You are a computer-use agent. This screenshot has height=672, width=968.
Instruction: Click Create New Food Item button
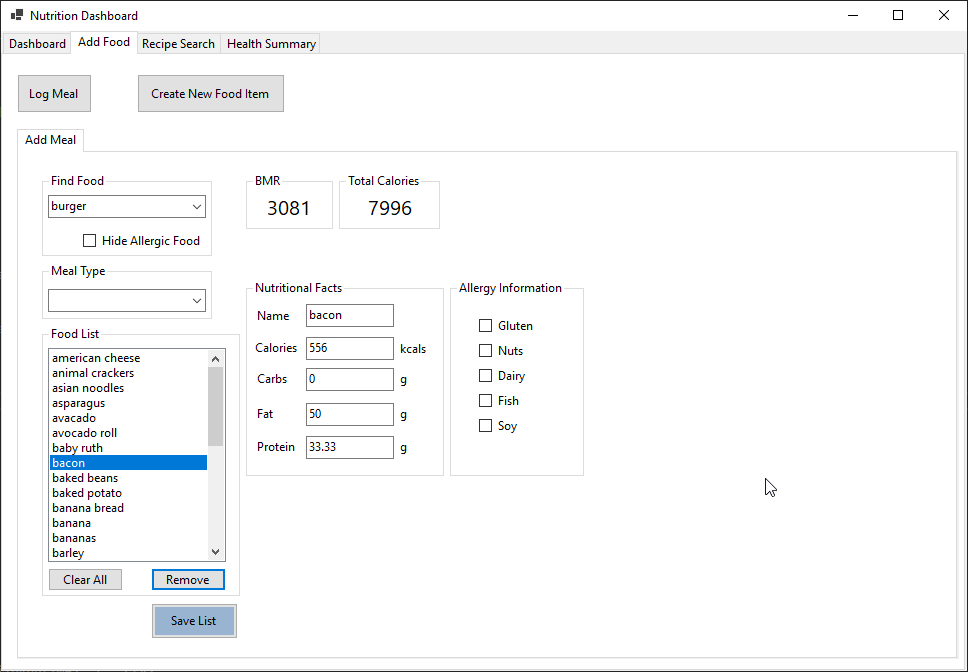tap(210, 94)
